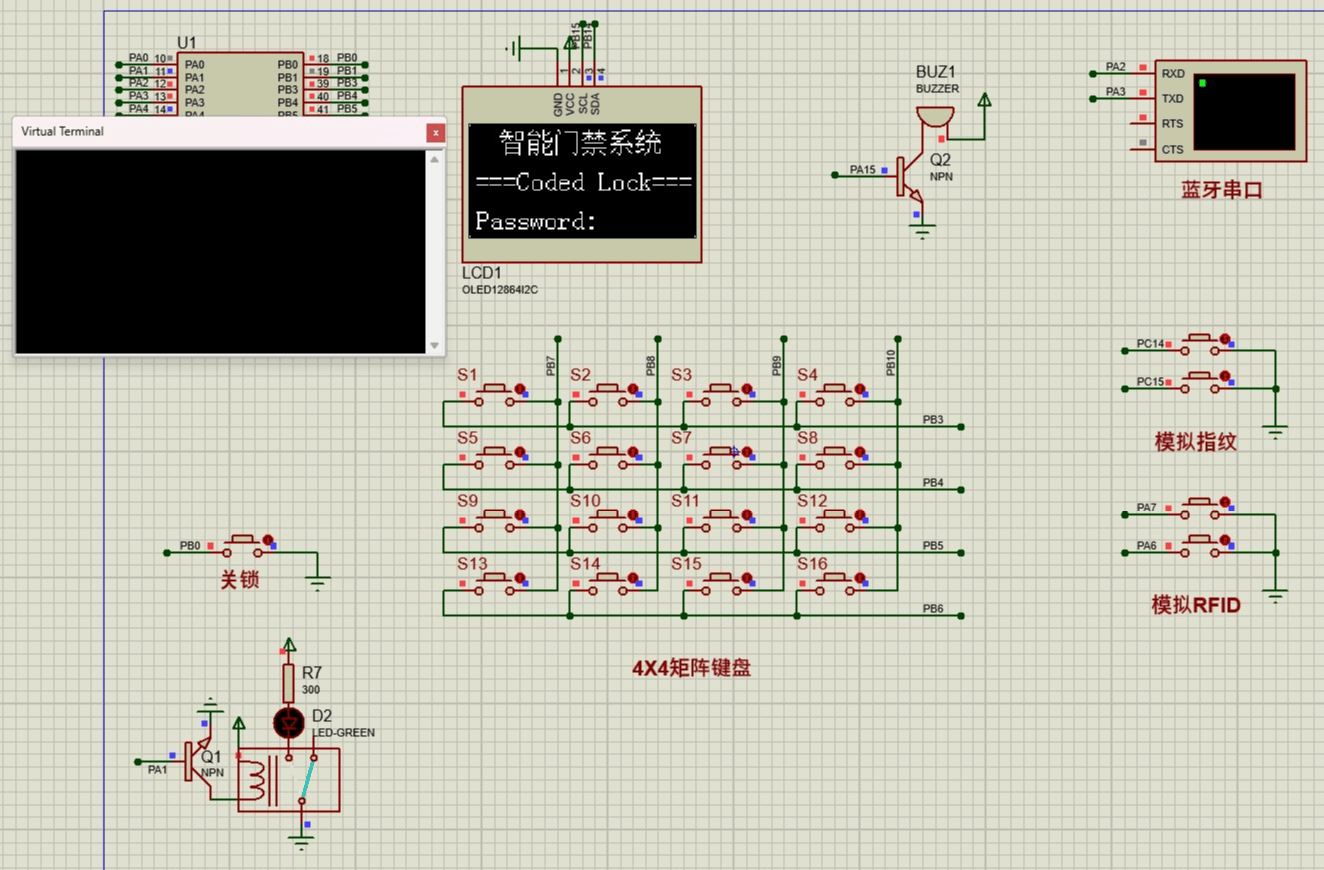Click the Virtual Terminal scrollbar down arrow

click(x=434, y=343)
